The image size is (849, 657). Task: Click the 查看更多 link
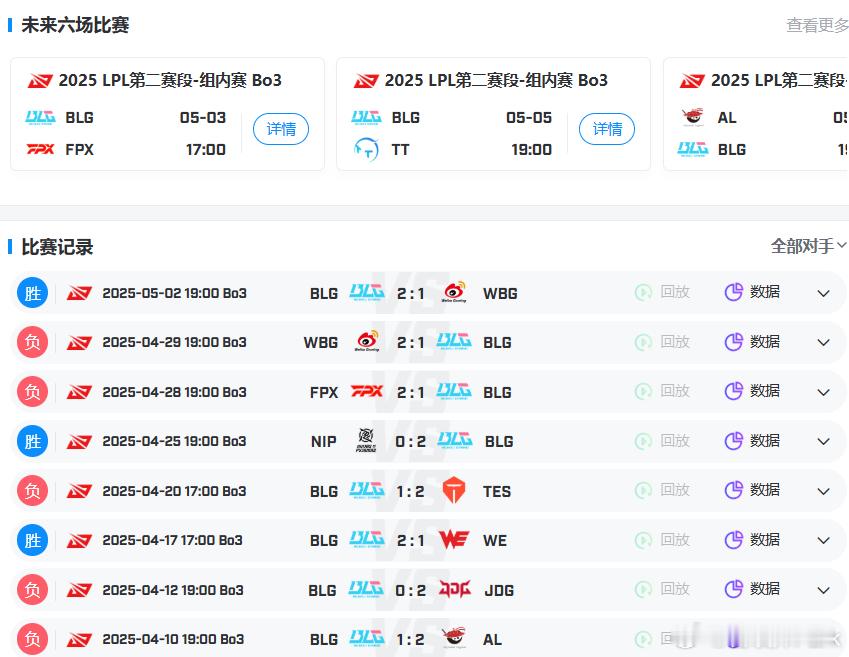pyautogui.click(x=818, y=25)
